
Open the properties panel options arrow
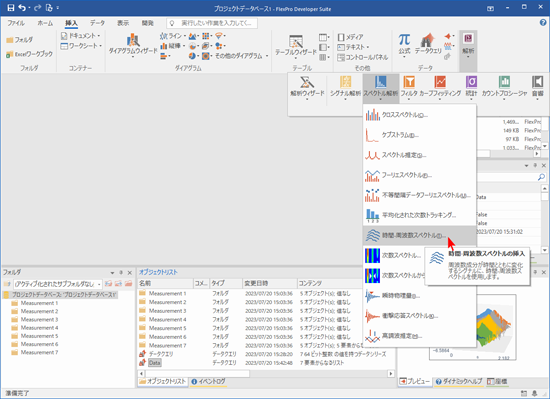coord(526,165)
